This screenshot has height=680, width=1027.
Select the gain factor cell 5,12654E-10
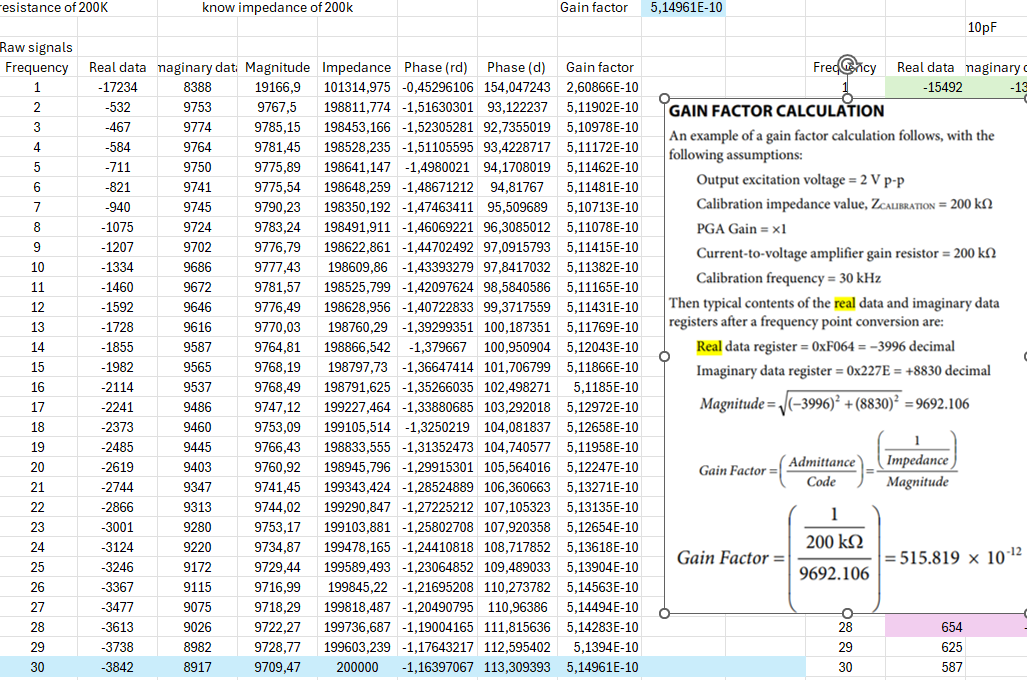[599, 527]
